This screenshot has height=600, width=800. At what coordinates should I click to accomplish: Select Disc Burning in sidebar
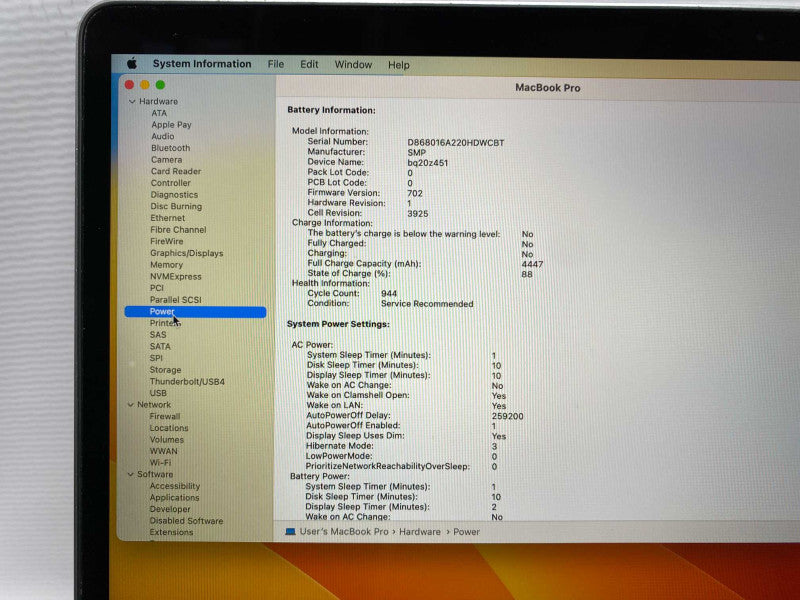coord(176,207)
